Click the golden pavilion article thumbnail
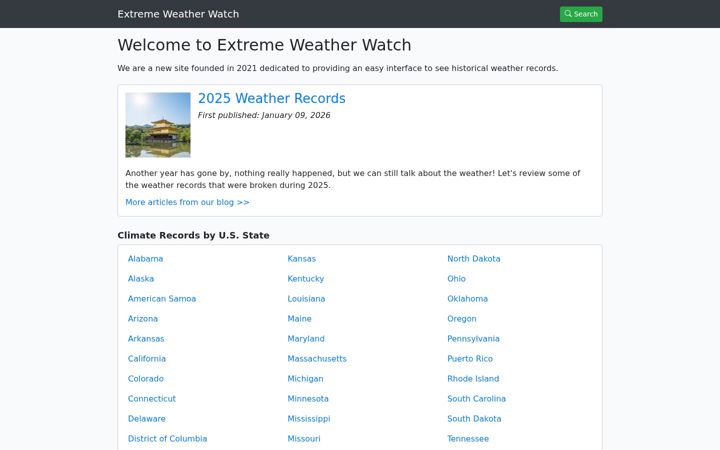Screen dimensions: 720x450 158,125
